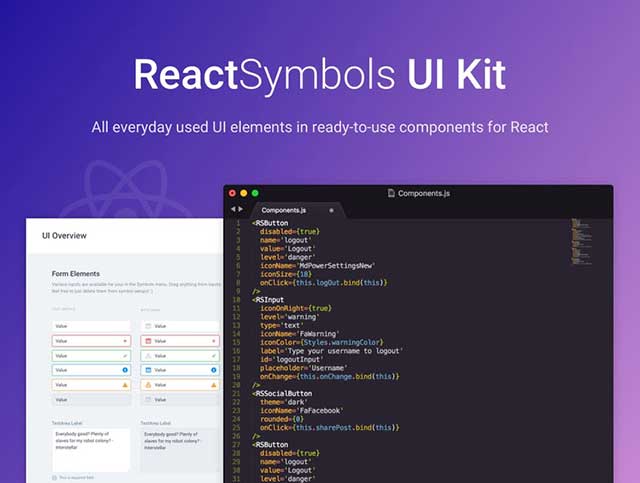The image size is (640, 483).
Task: Click the 'Form Elements' heading
Action: tap(76, 274)
